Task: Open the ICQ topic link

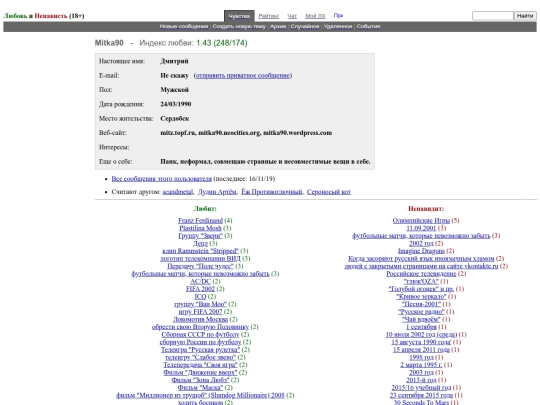Action: (x=200, y=296)
